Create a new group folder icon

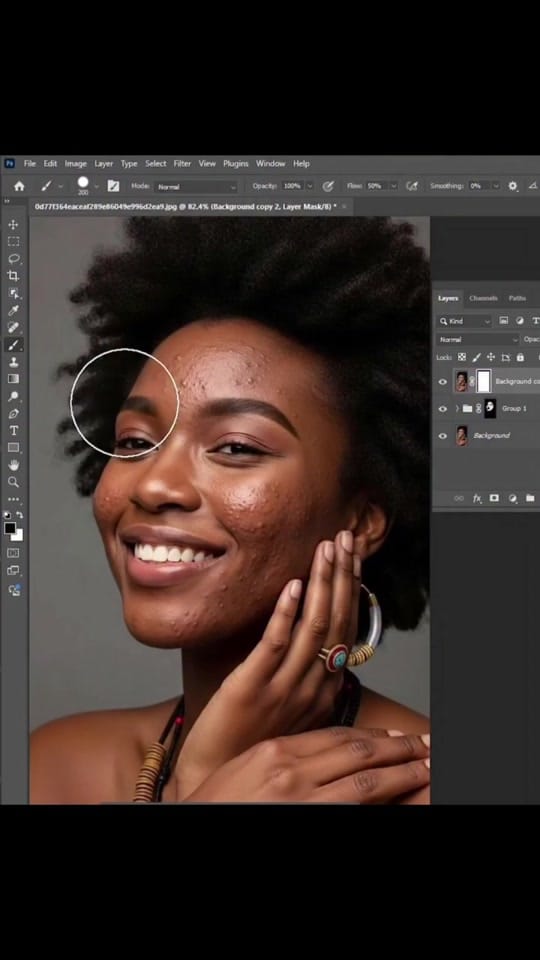(x=530, y=498)
